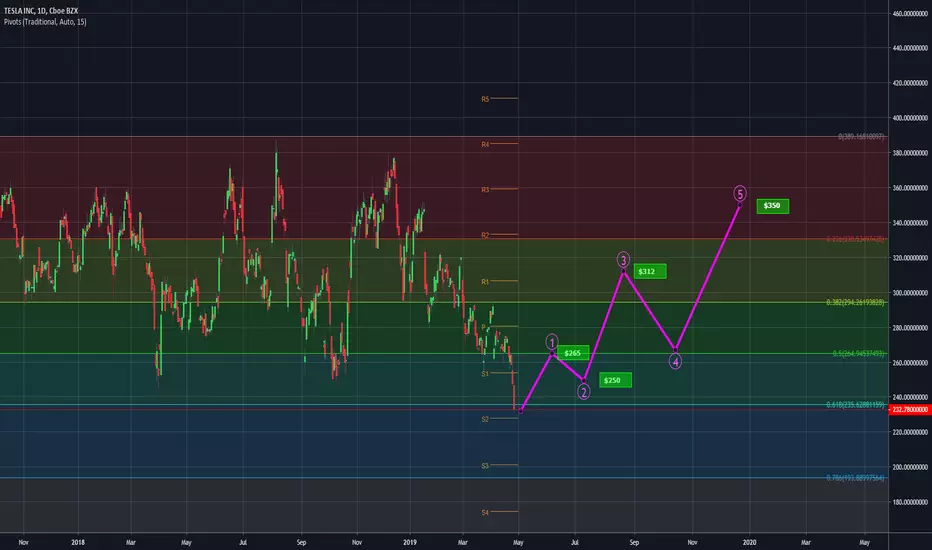Click the circled wave 2 marker
Viewport: 932px width, 550px height.
click(584, 392)
